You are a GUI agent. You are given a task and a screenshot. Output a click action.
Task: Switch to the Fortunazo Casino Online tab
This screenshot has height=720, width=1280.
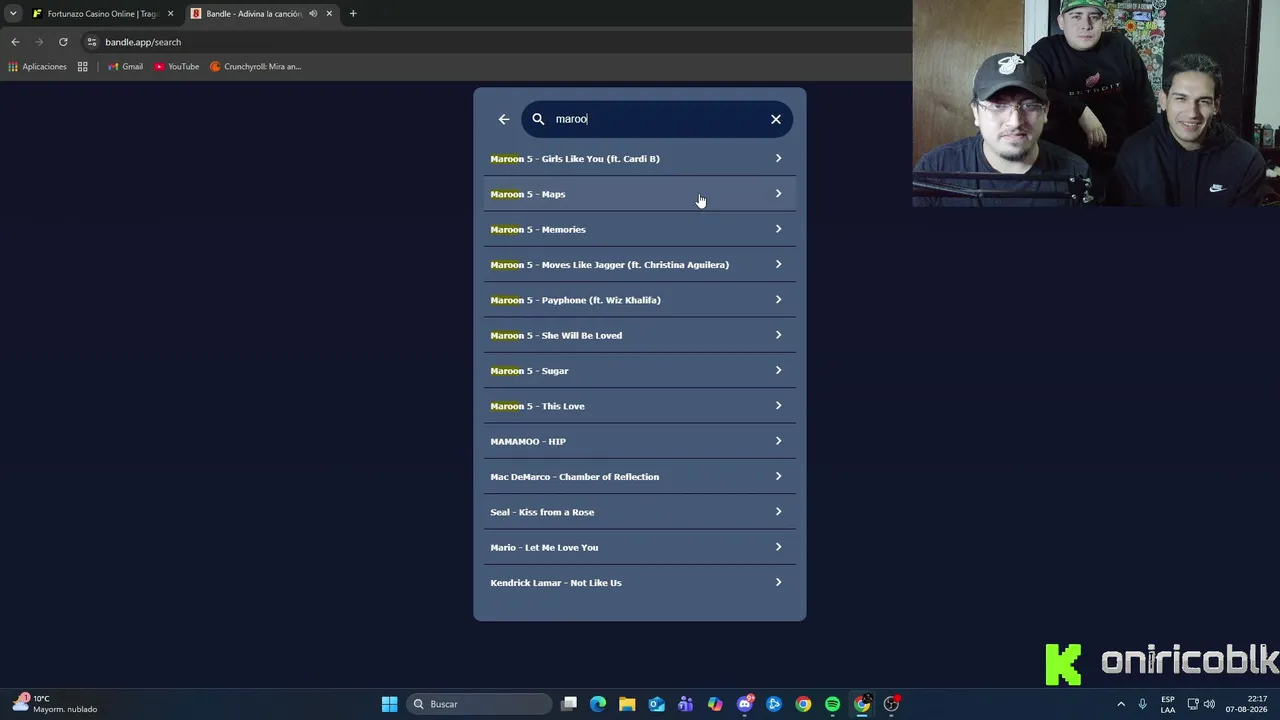coord(102,14)
